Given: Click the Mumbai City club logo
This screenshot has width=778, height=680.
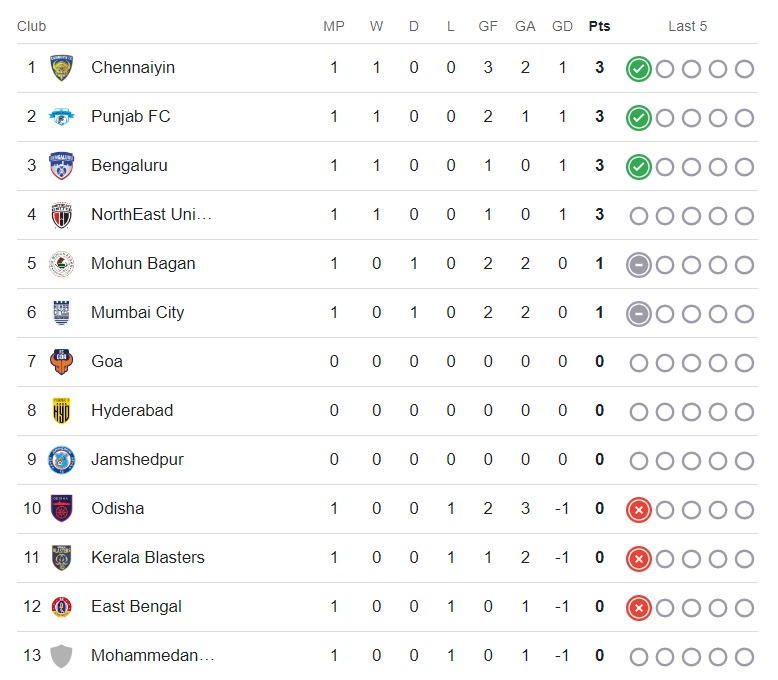Looking at the screenshot, I should click(x=62, y=313).
